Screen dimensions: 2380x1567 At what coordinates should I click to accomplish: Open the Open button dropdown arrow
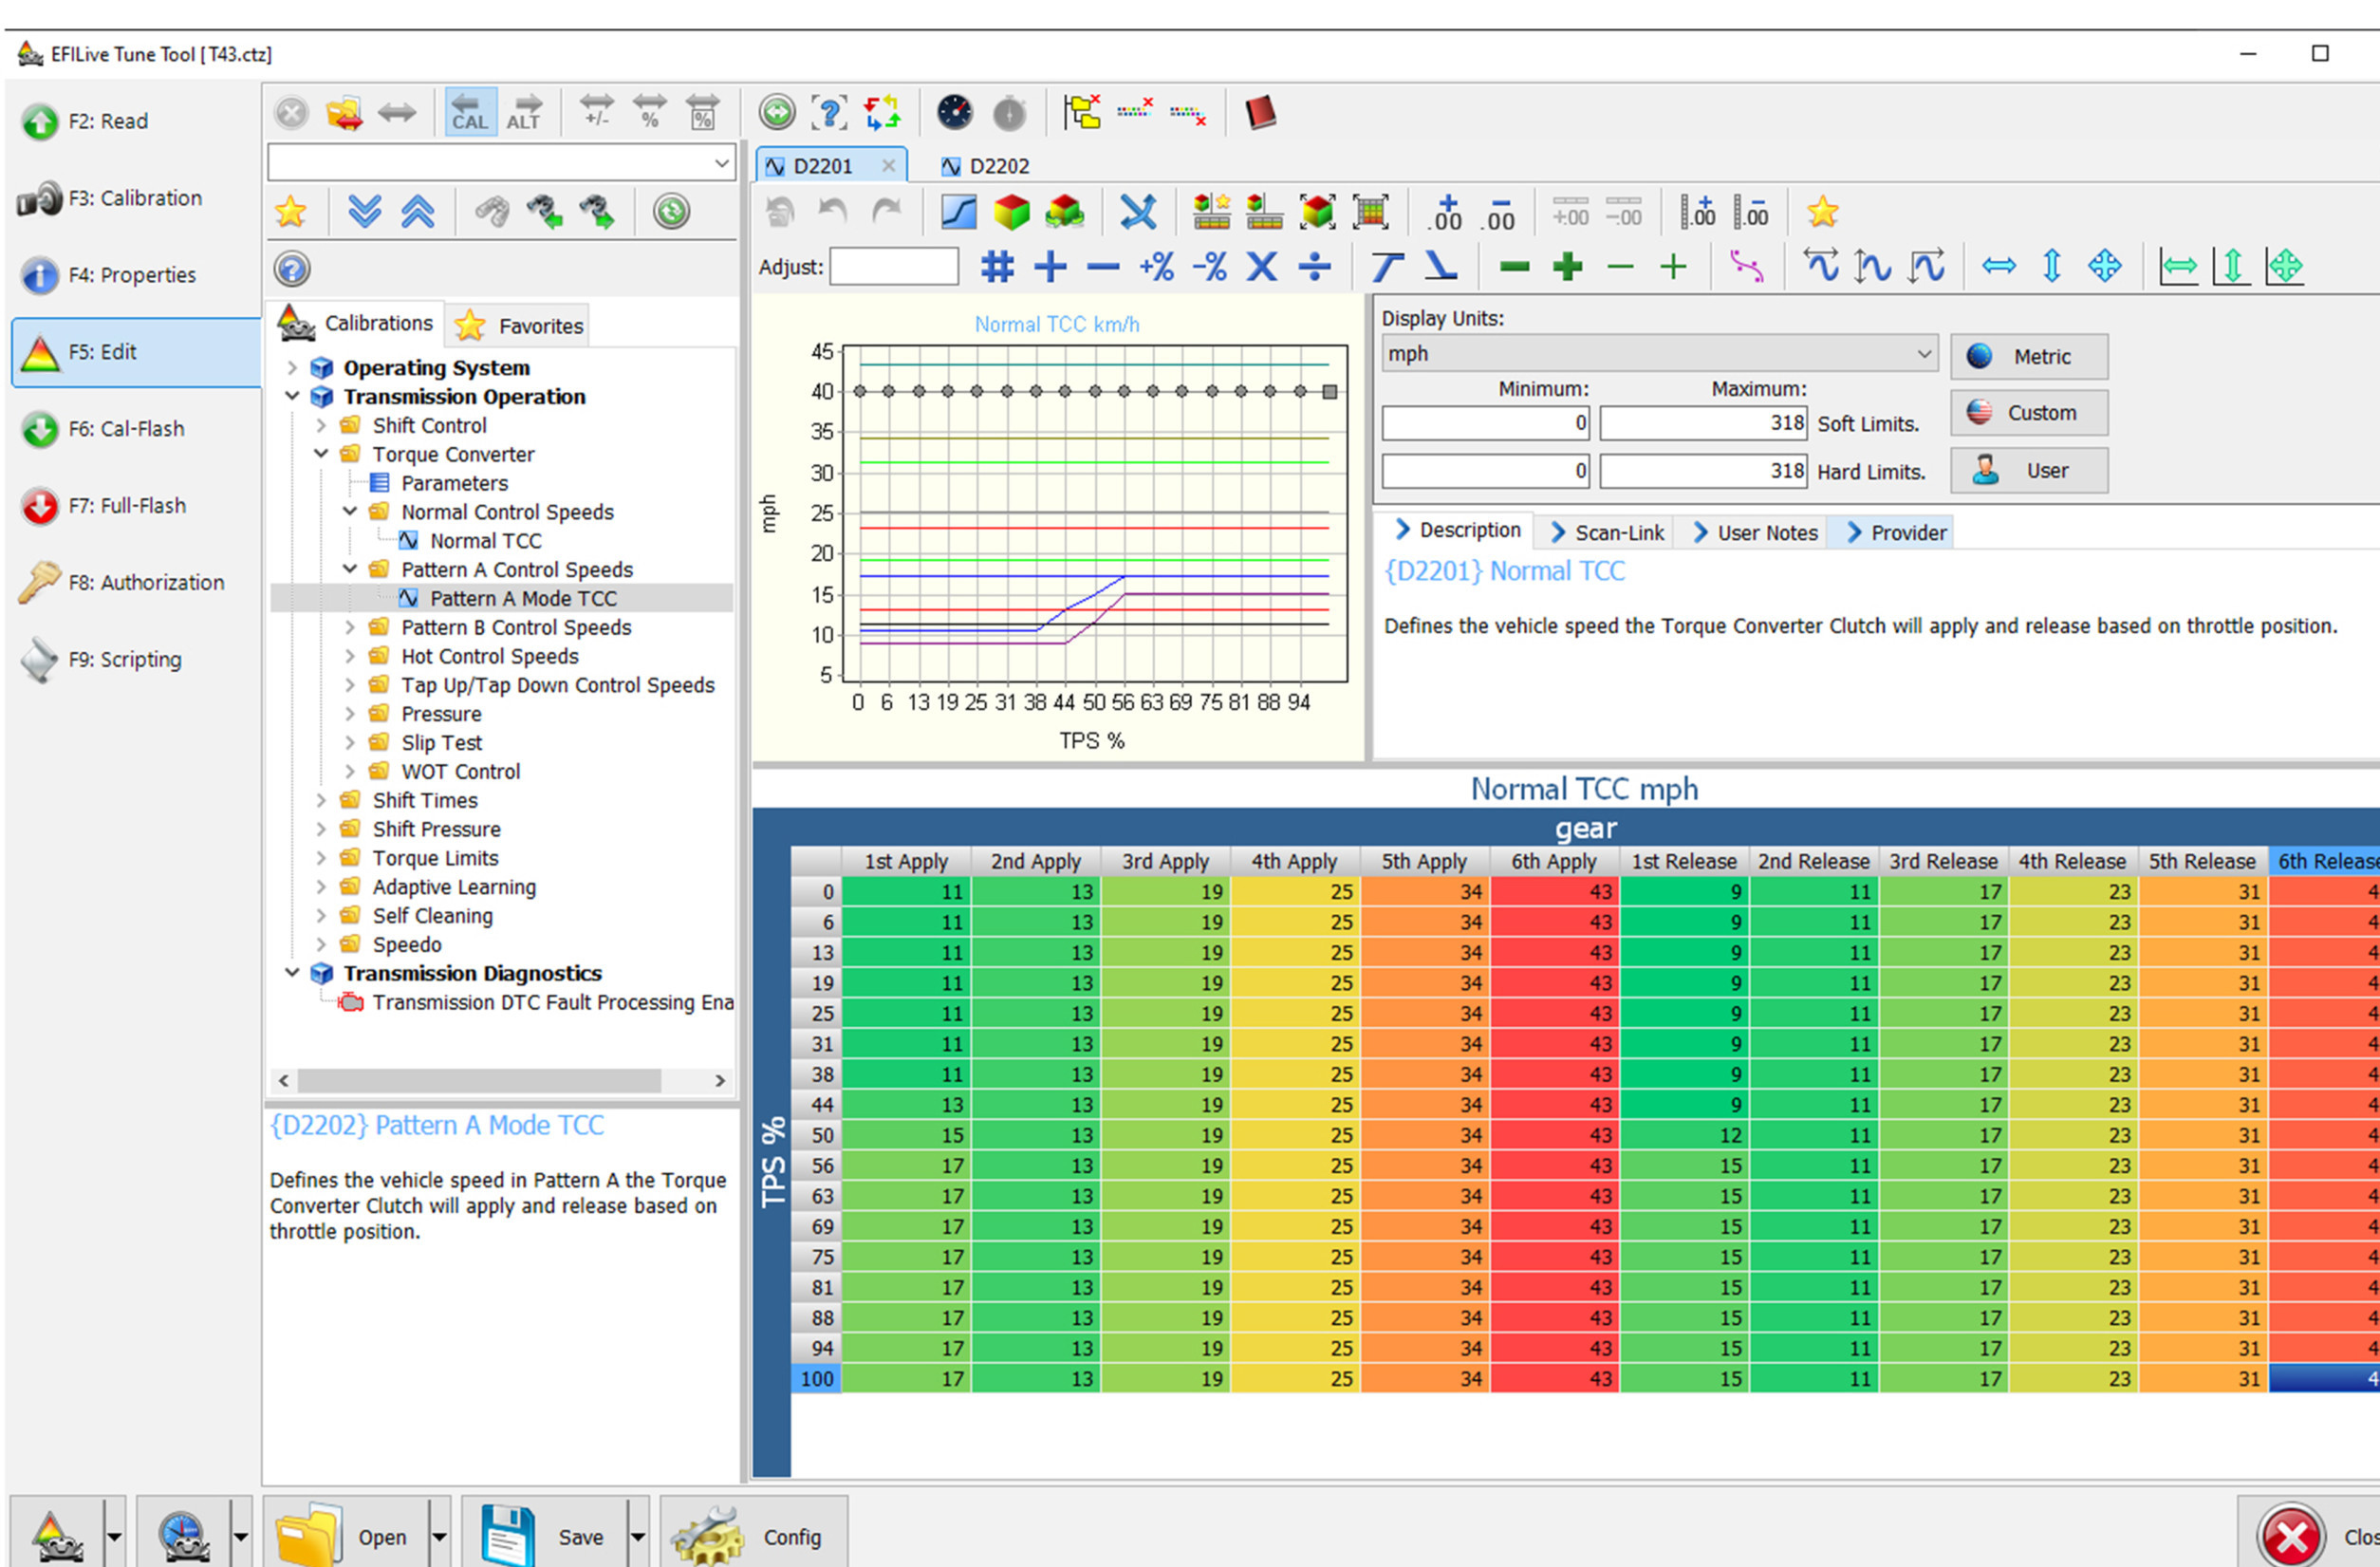[439, 1536]
